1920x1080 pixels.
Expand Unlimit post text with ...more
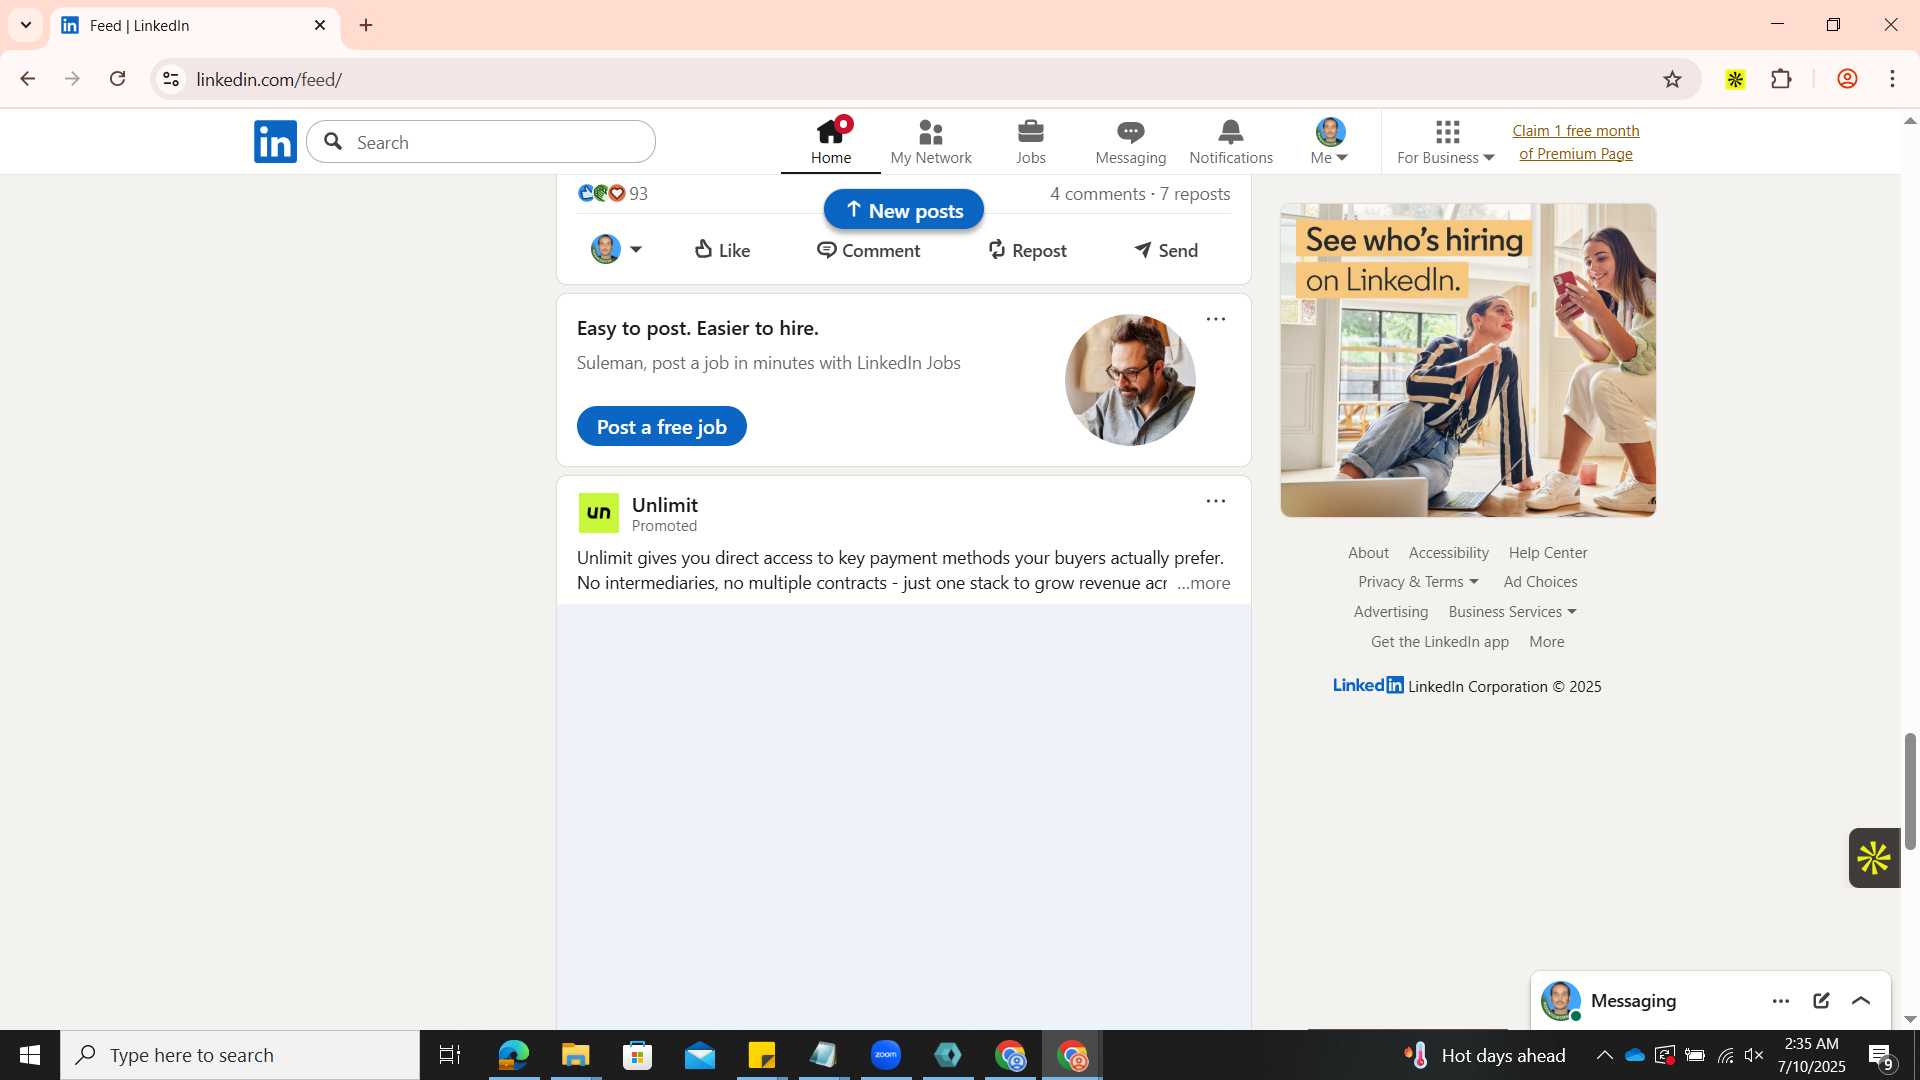pyautogui.click(x=1204, y=583)
